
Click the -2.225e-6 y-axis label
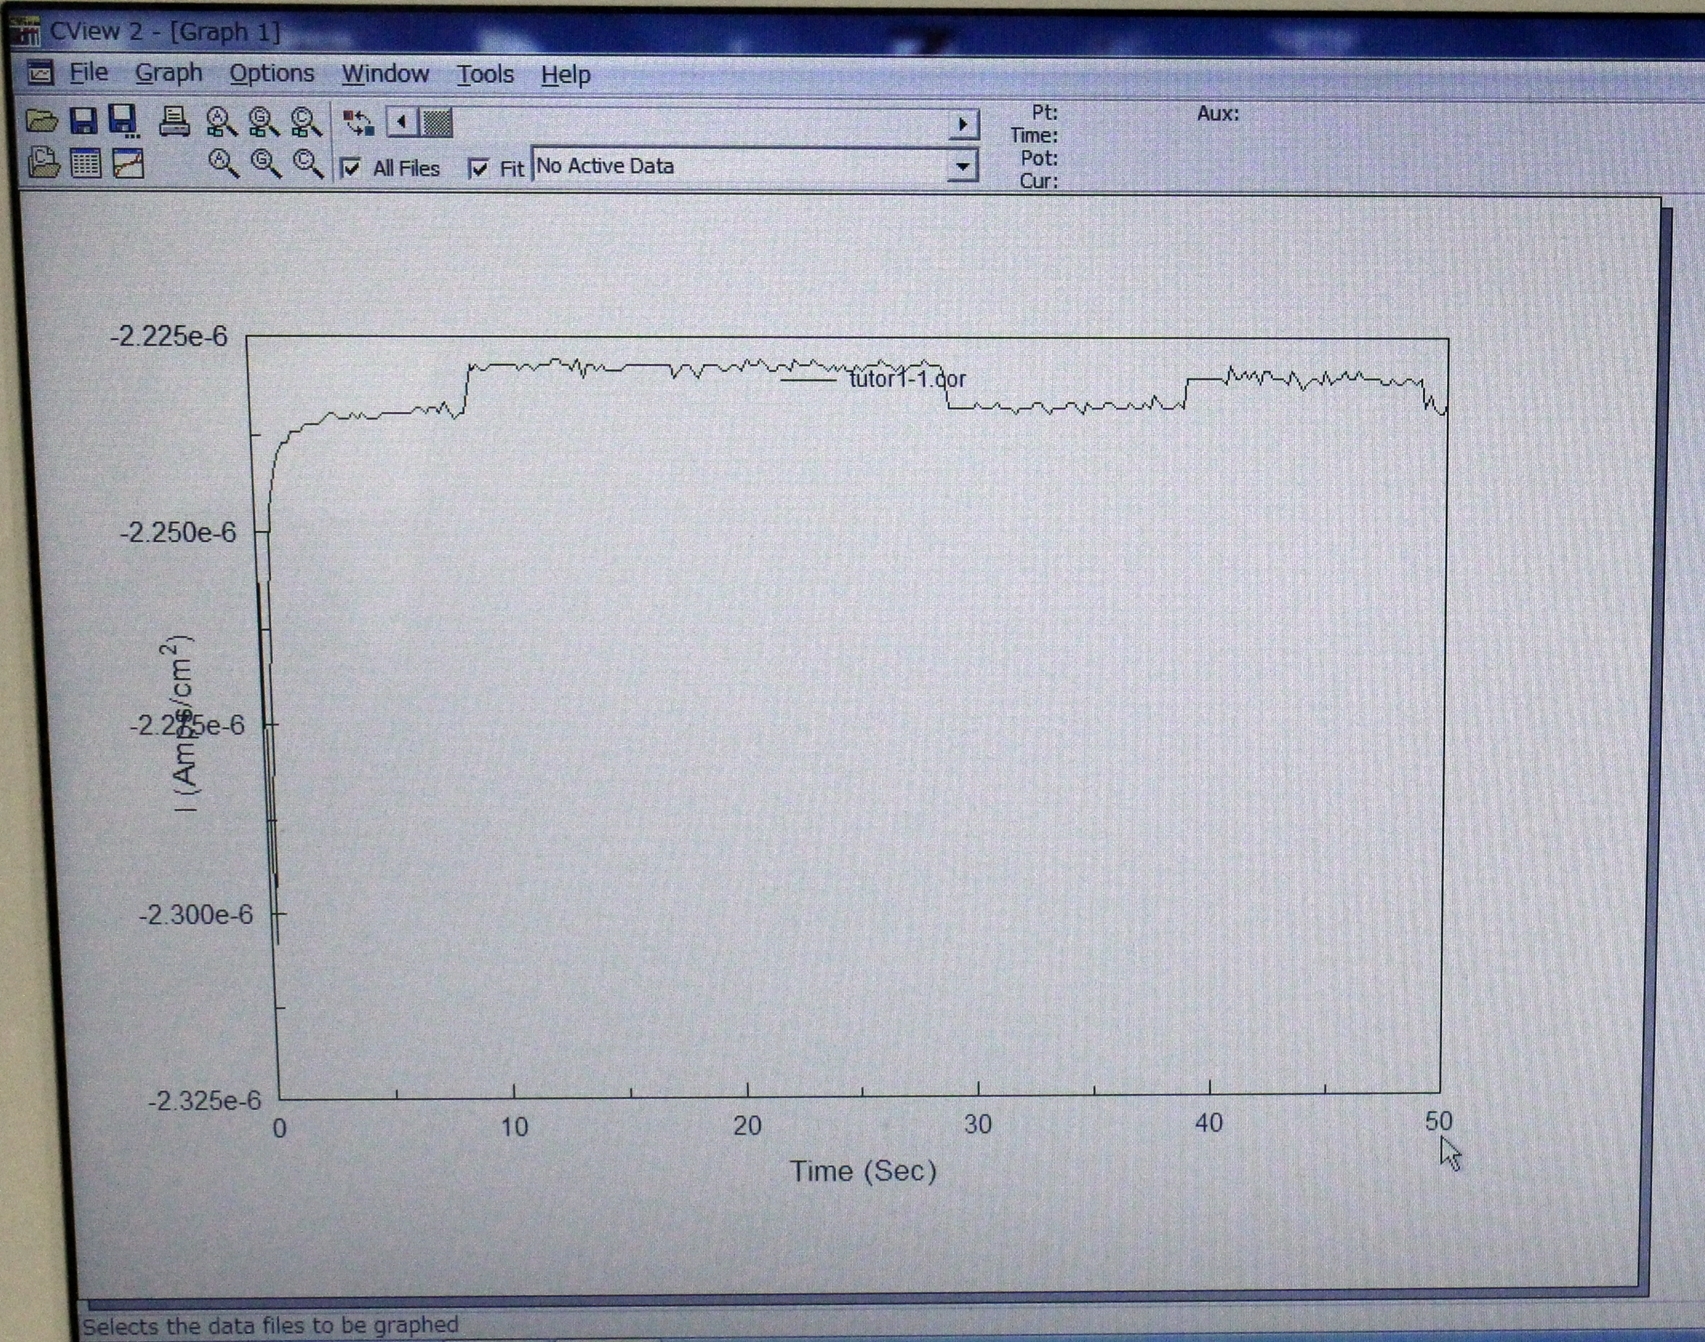pos(169,336)
